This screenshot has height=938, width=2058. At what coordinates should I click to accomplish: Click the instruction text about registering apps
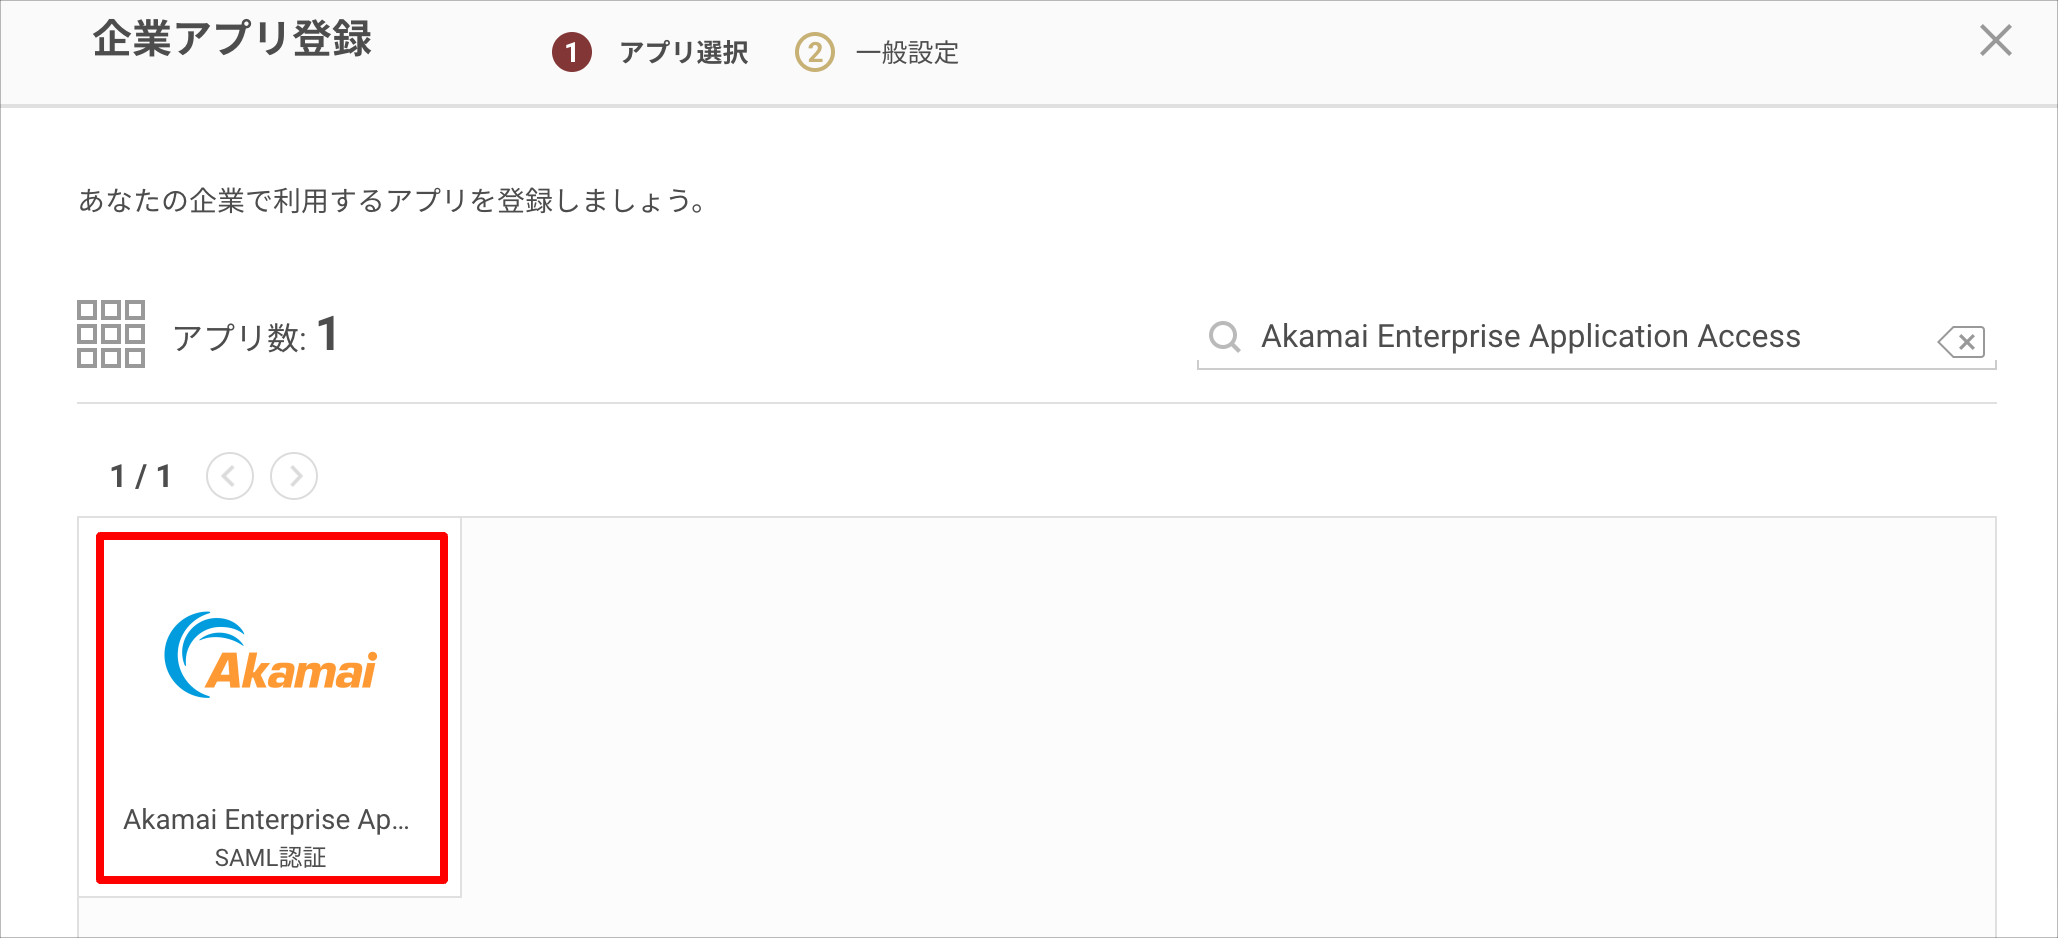point(393,201)
